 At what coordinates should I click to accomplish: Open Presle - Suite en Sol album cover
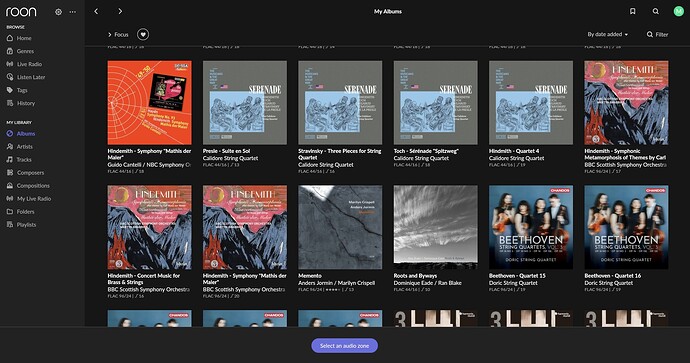click(x=245, y=103)
